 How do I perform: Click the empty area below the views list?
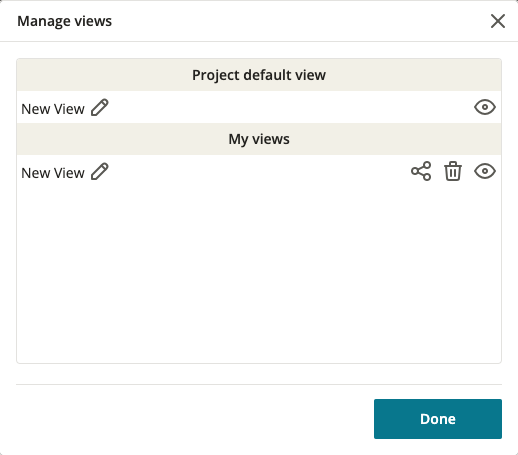pos(259,273)
